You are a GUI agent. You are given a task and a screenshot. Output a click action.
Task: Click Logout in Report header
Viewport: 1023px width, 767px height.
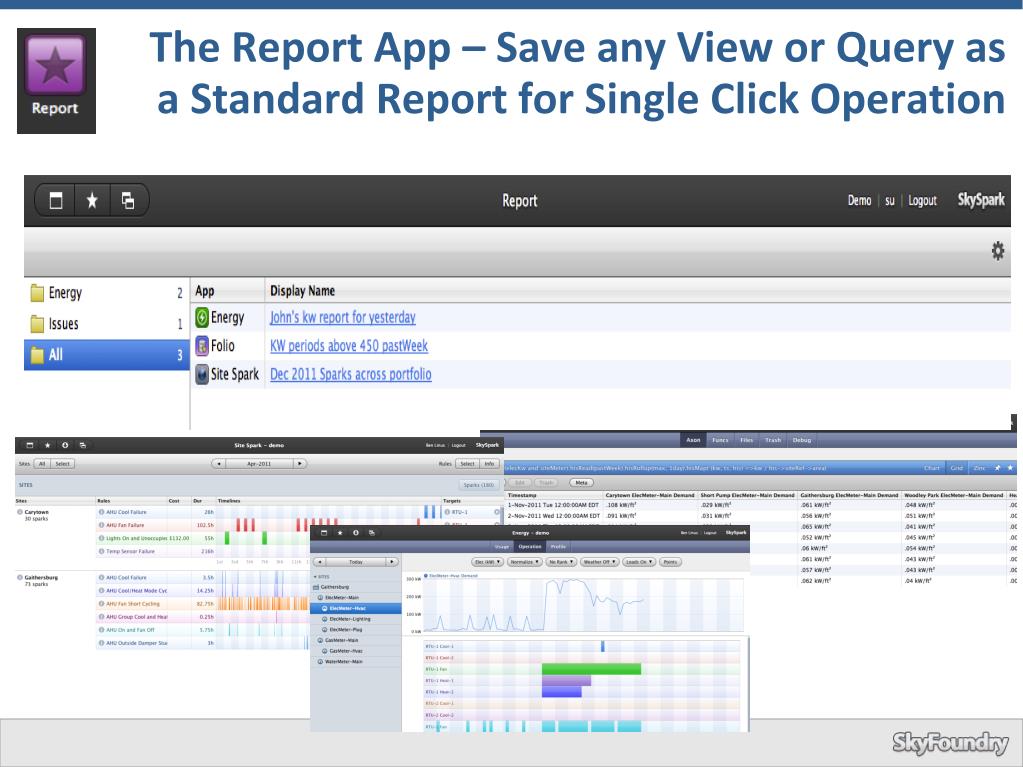click(923, 201)
